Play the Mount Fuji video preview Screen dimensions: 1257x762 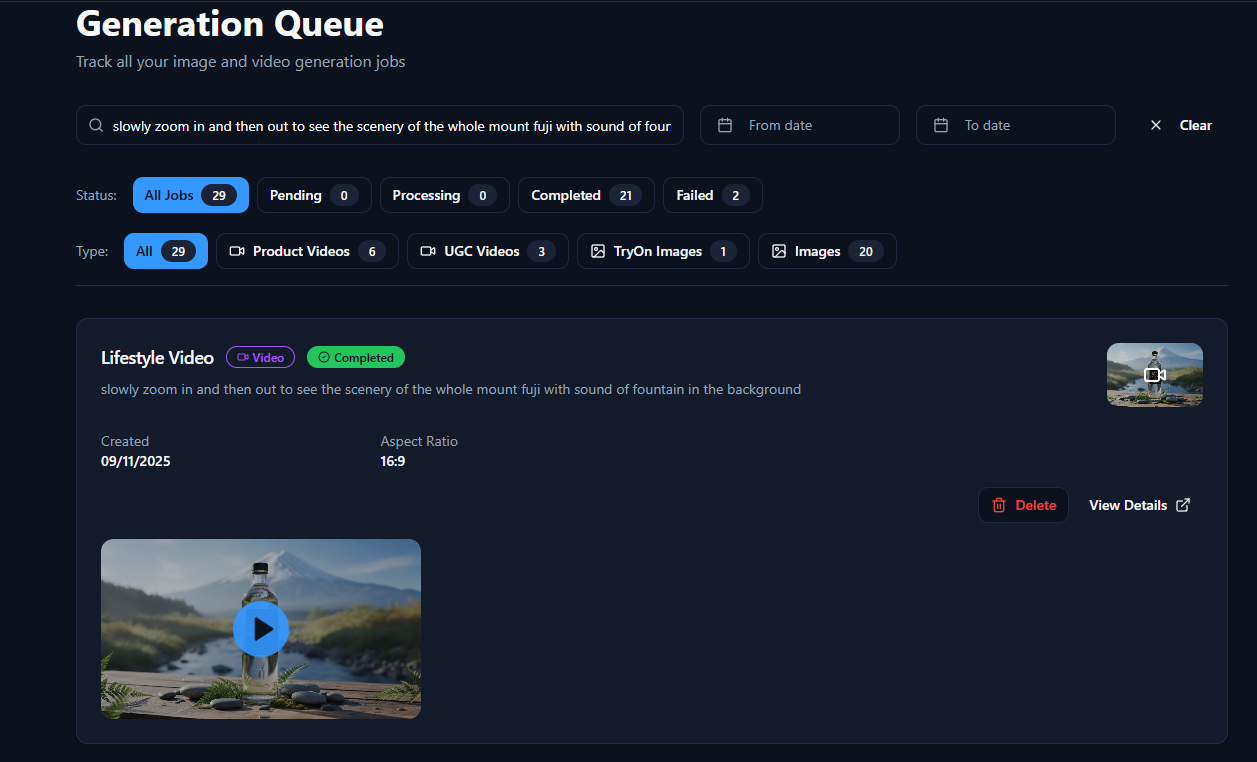[260, 629]
